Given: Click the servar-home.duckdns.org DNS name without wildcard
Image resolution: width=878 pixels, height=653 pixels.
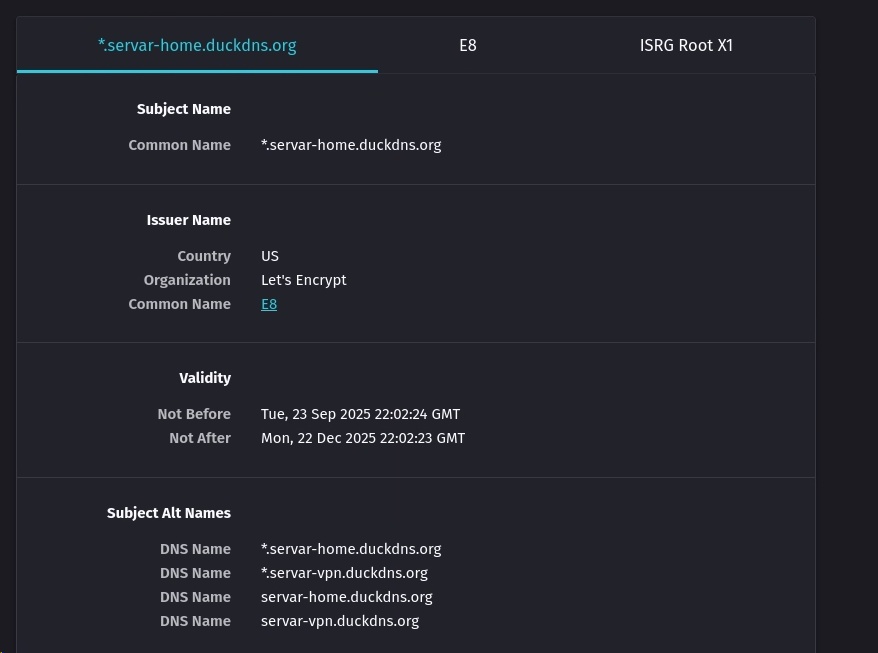Looking at the screenshot, I should click(x=347, y=597).
